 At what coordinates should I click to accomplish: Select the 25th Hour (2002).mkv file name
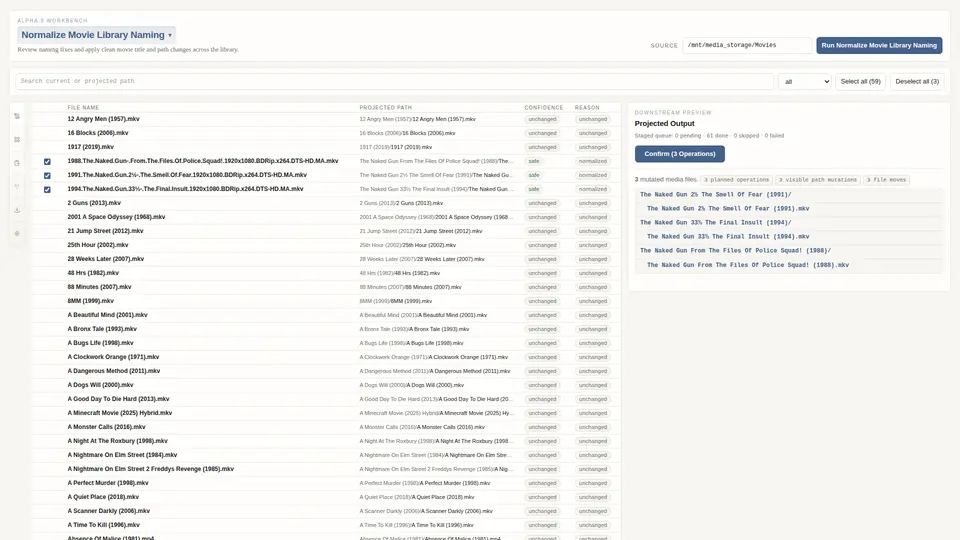tap(98, 245)
